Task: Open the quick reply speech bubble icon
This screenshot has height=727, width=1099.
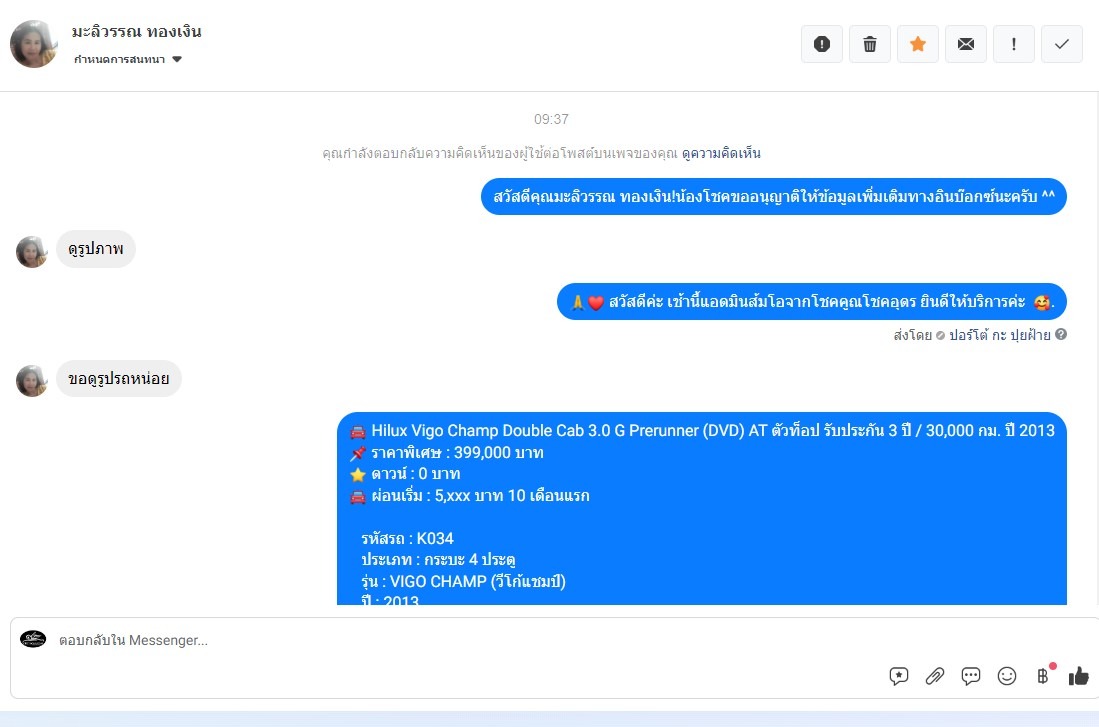Action: 971,676
